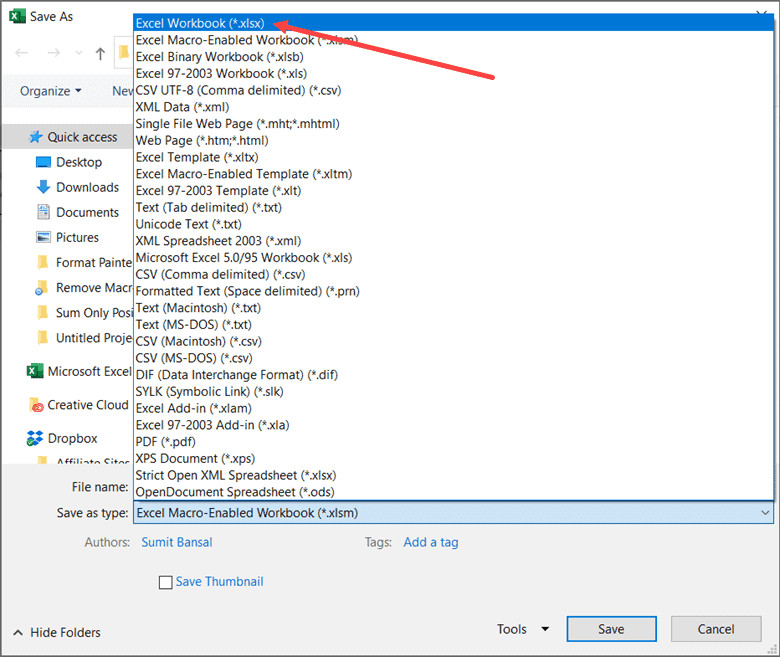Open the Desktop folder icon
The image size is (780, 657).
(x=43, y=162)
